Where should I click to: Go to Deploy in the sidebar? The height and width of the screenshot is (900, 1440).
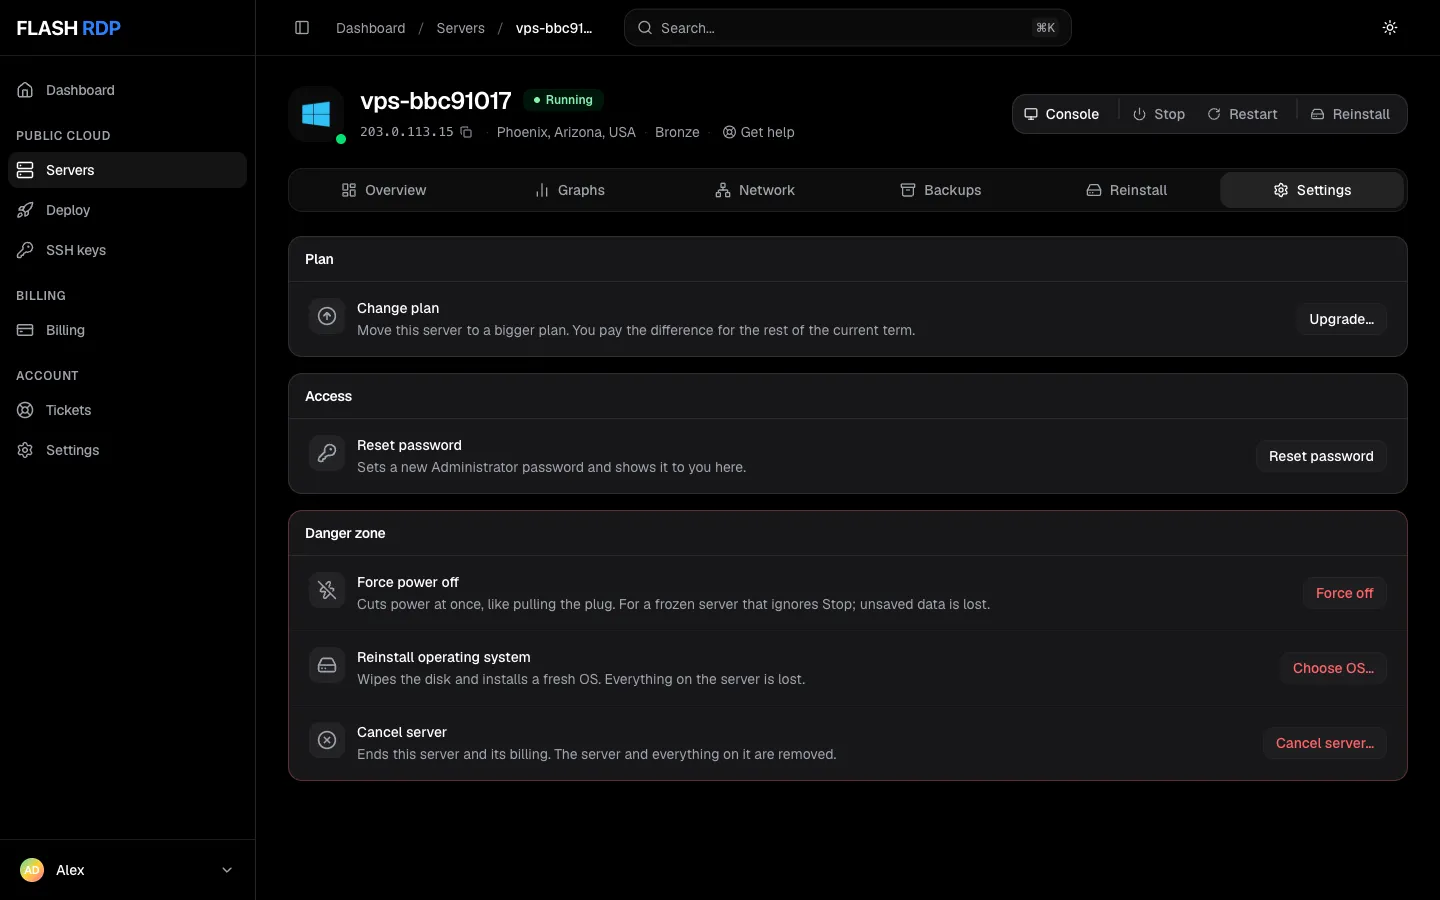click(127, 210)
